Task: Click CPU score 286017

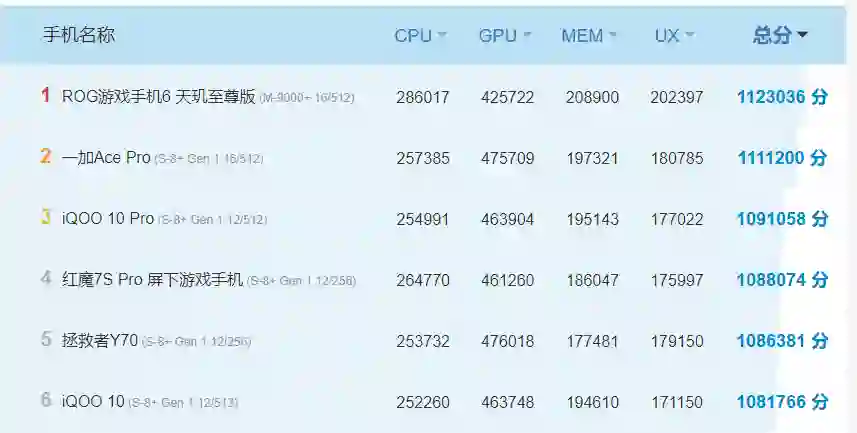Action: pos(423,97)
